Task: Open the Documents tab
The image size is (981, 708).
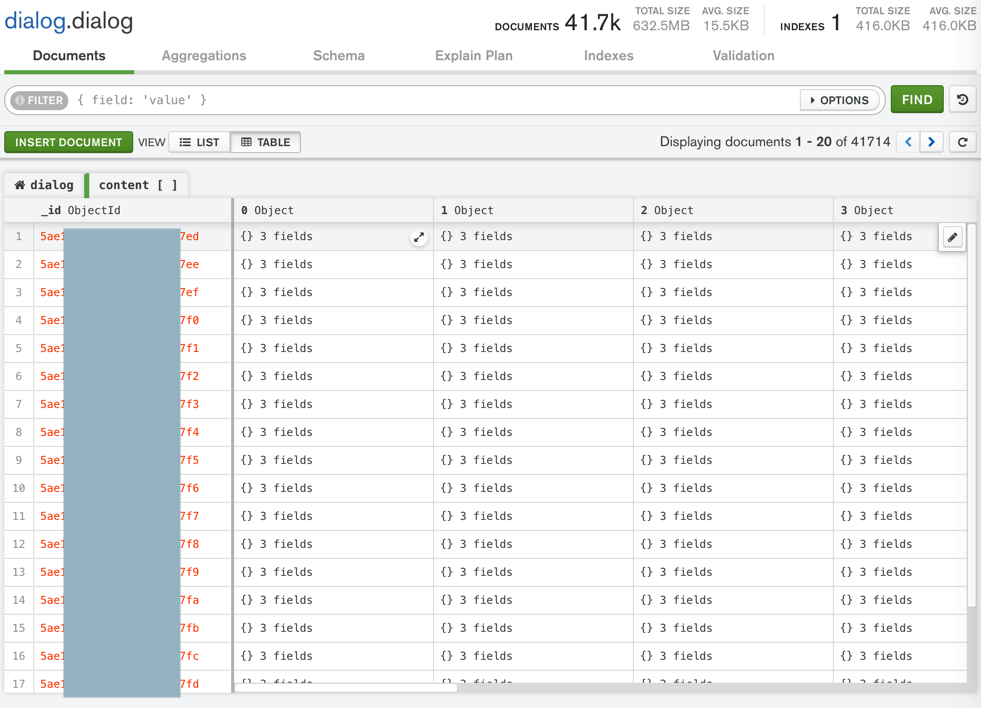Action: [x=69, y=56]
